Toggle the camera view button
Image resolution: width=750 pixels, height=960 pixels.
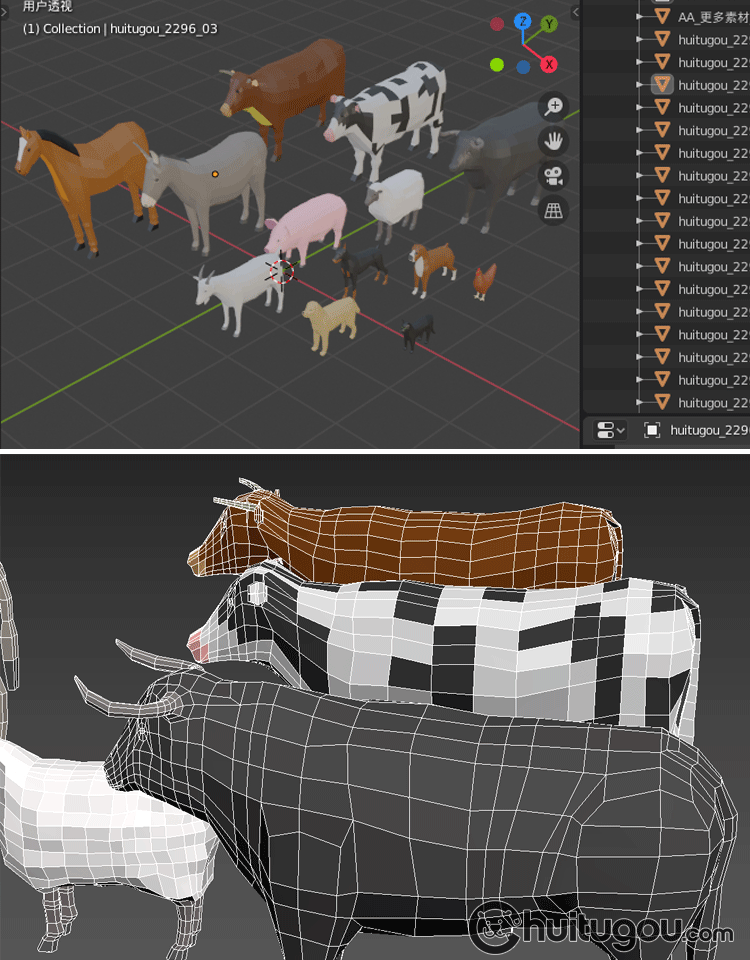[553, 176]
